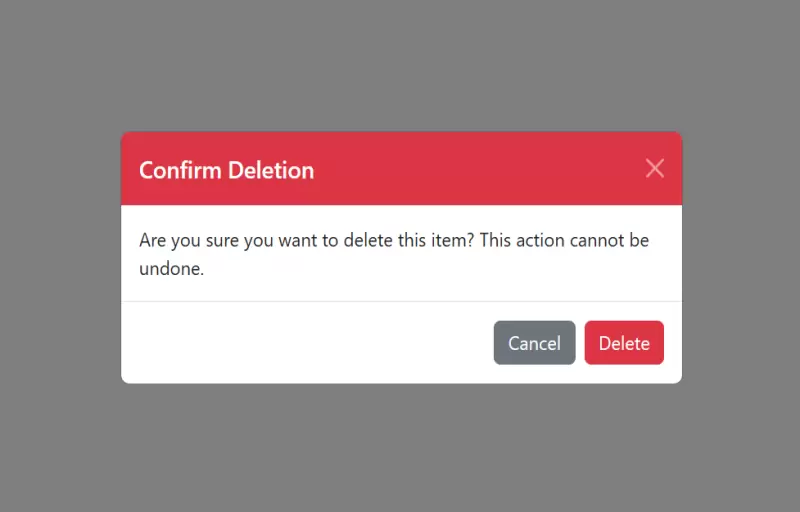The image size is (800, 512).
Task: Click the word "Confirm" in the header
Action: 180,170
